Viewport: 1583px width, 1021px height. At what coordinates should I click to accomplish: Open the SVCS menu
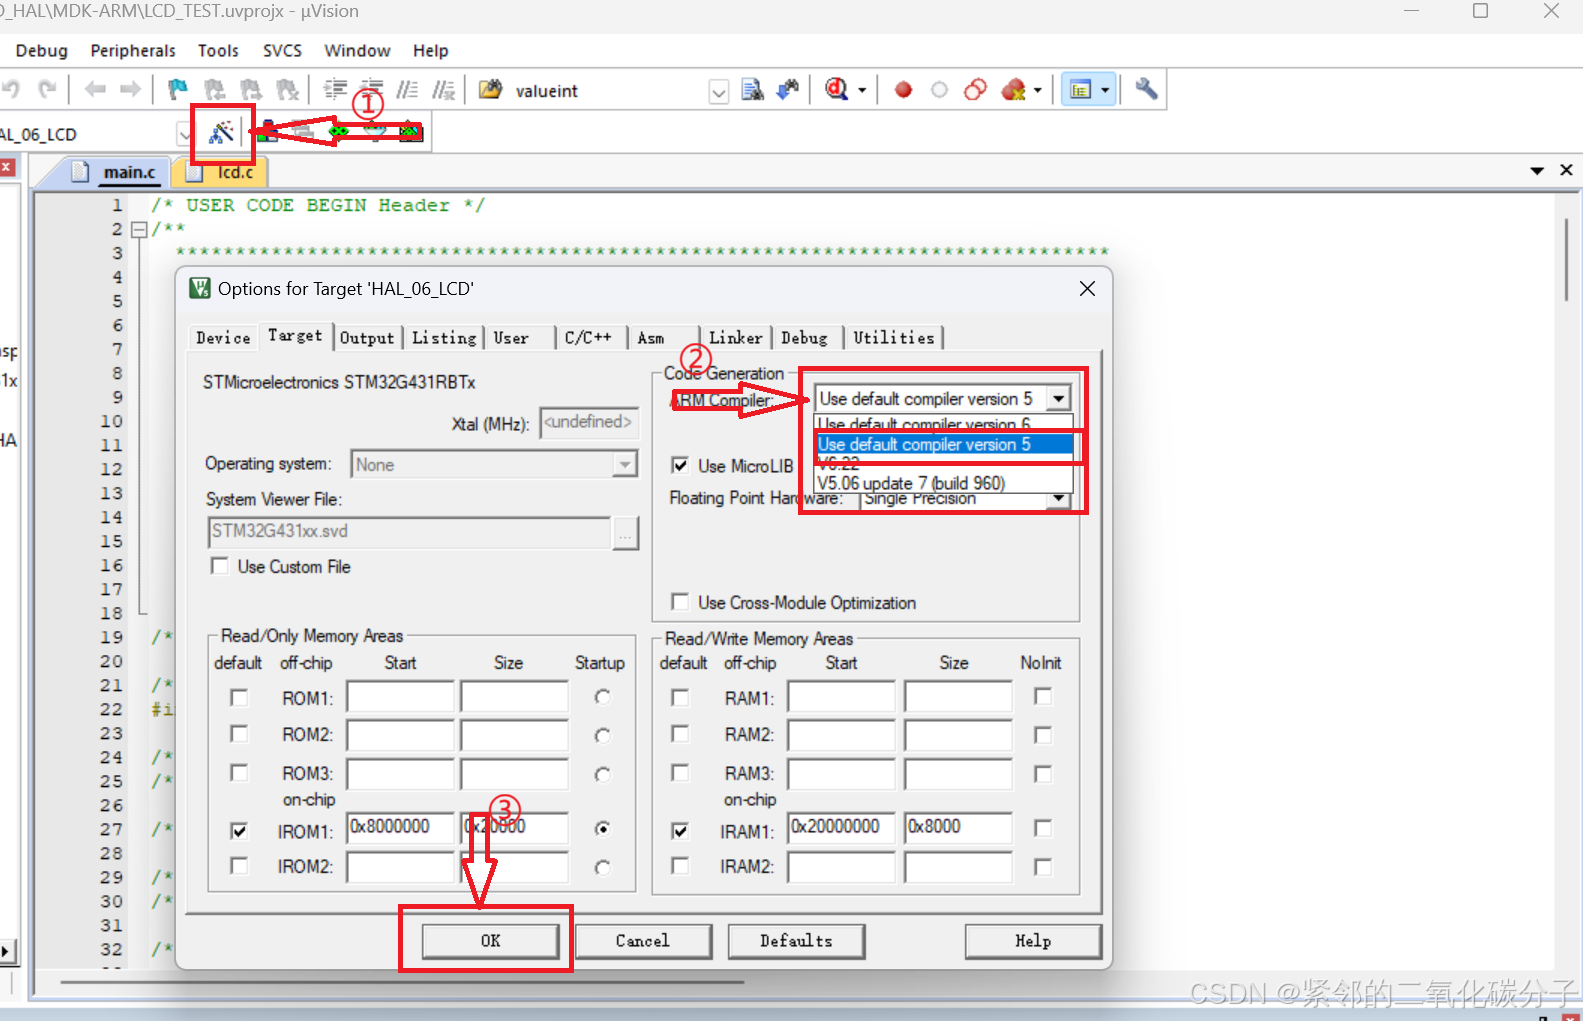[x=282, y=50]
